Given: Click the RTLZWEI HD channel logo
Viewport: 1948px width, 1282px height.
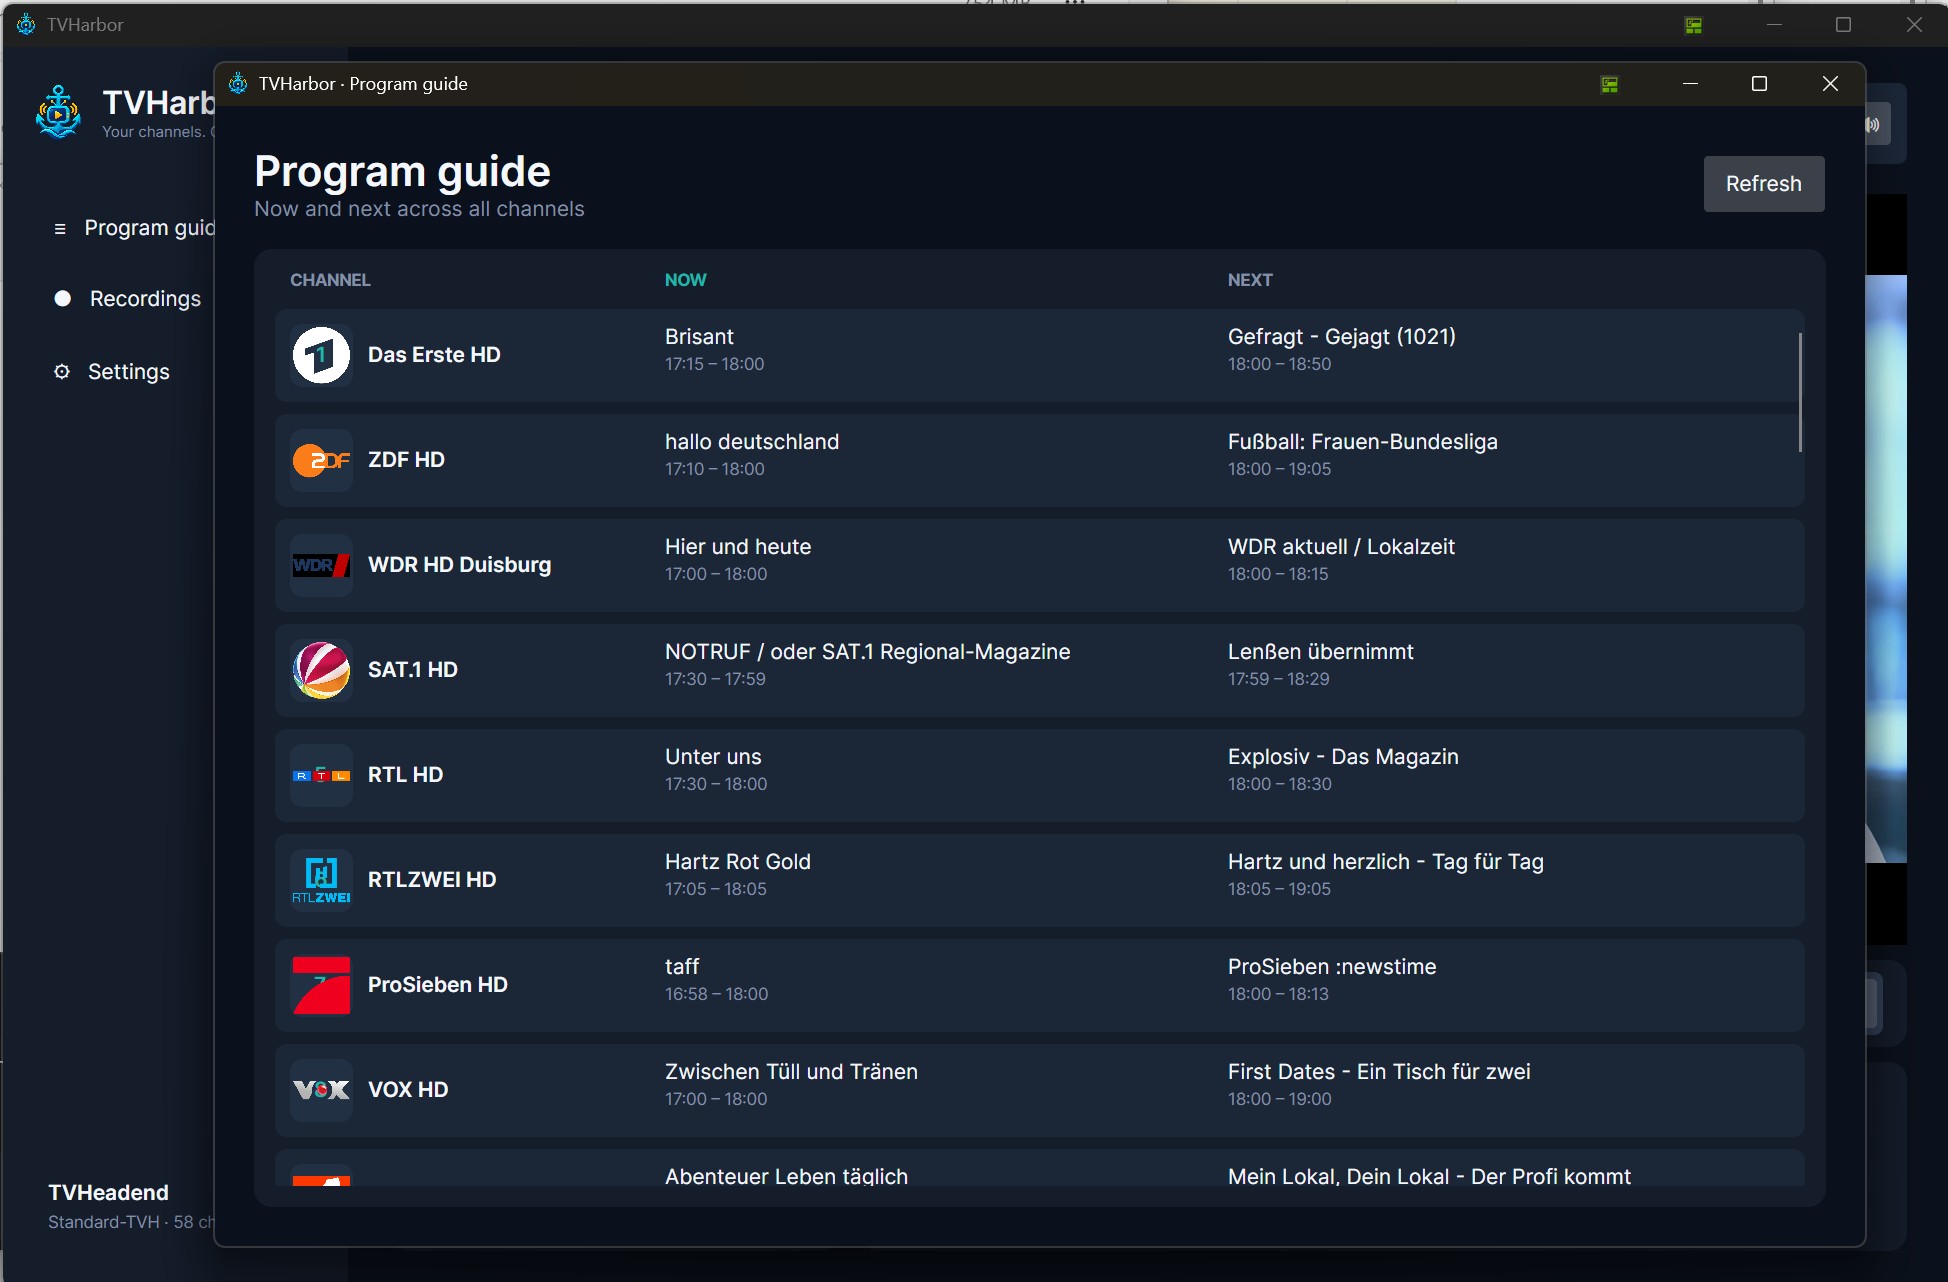Looking at the screenshot, I should point(321,880).
